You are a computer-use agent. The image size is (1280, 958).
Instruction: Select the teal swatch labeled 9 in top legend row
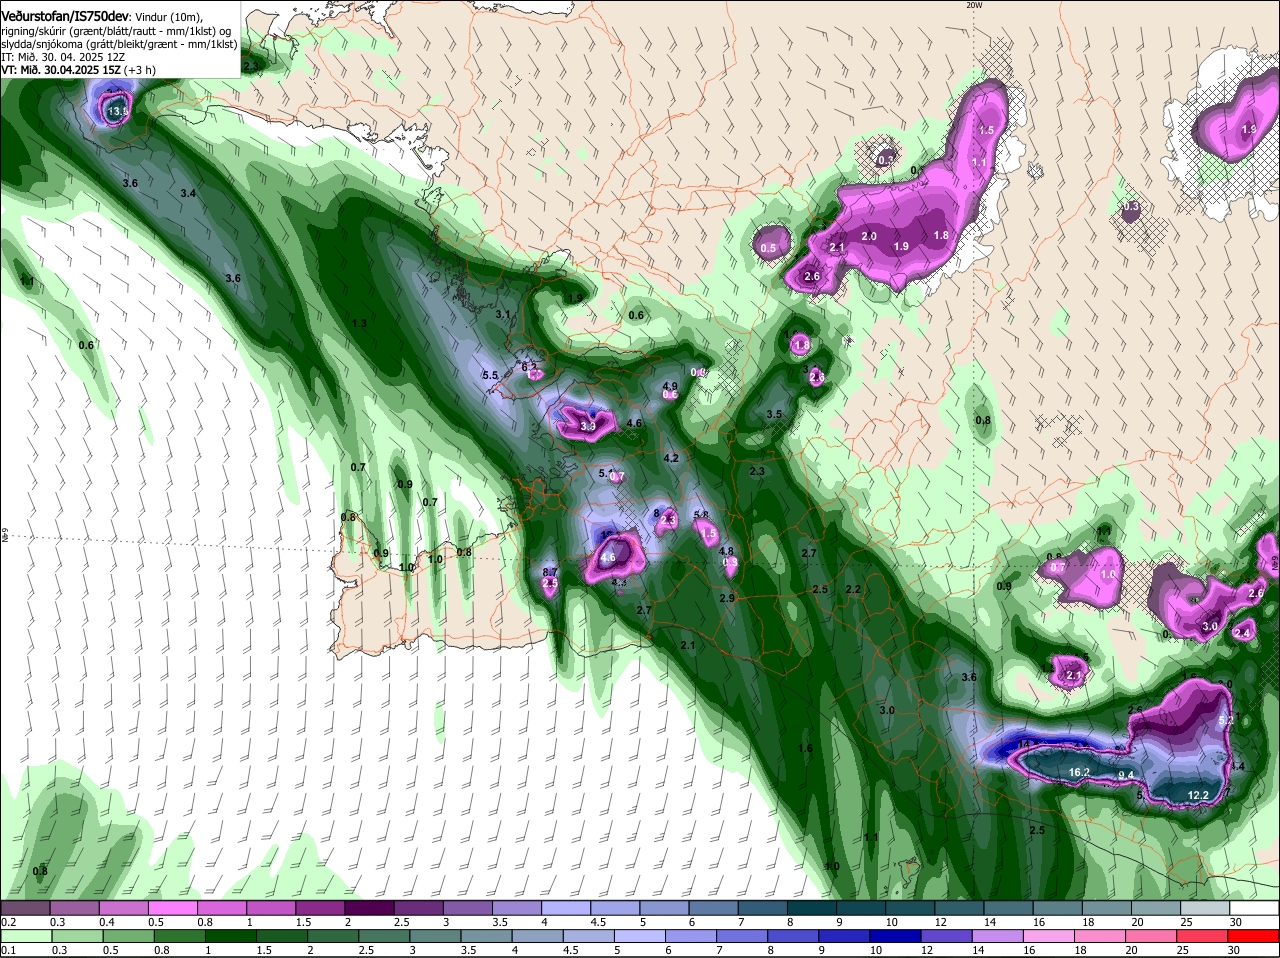point(861,908)
